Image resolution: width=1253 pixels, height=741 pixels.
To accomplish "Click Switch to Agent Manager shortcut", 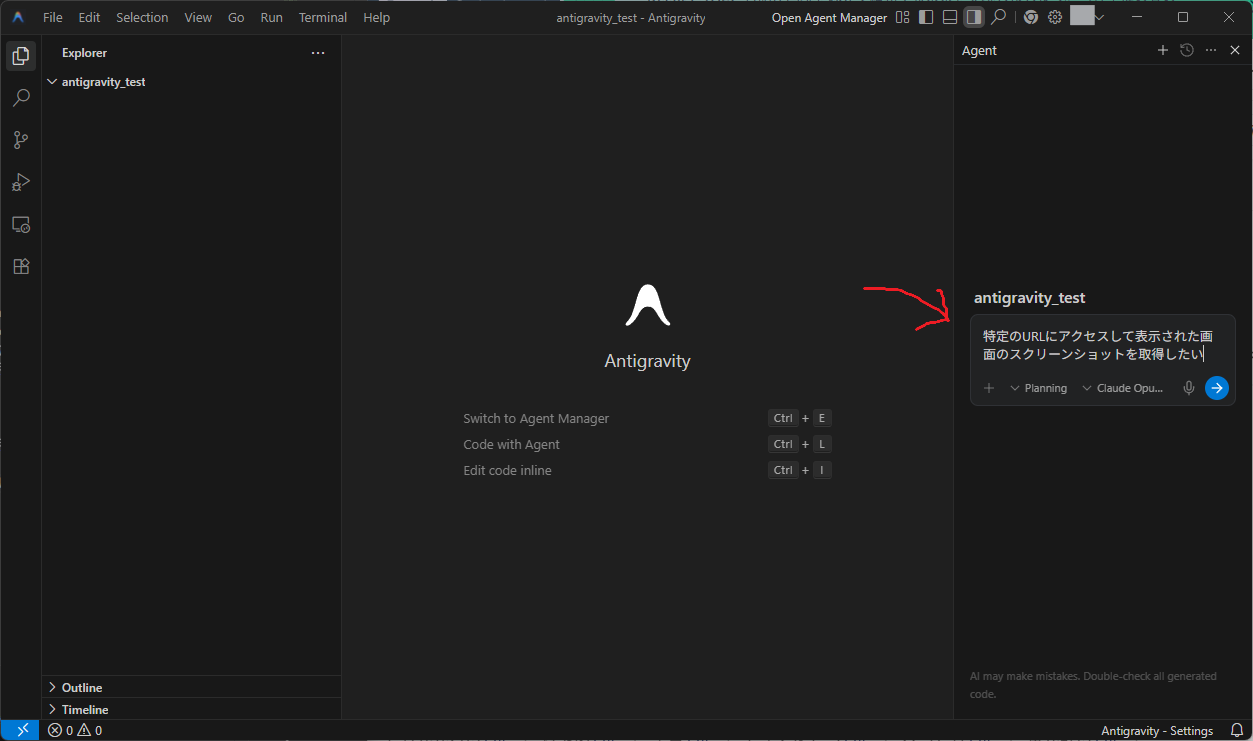I will click(x=536, y=418).
